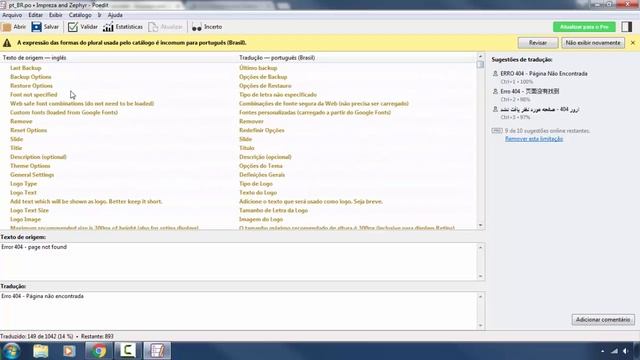The image size is (640, 360).
Task: Click translation Definições Gerais
Action: click(x=262, y=175)
